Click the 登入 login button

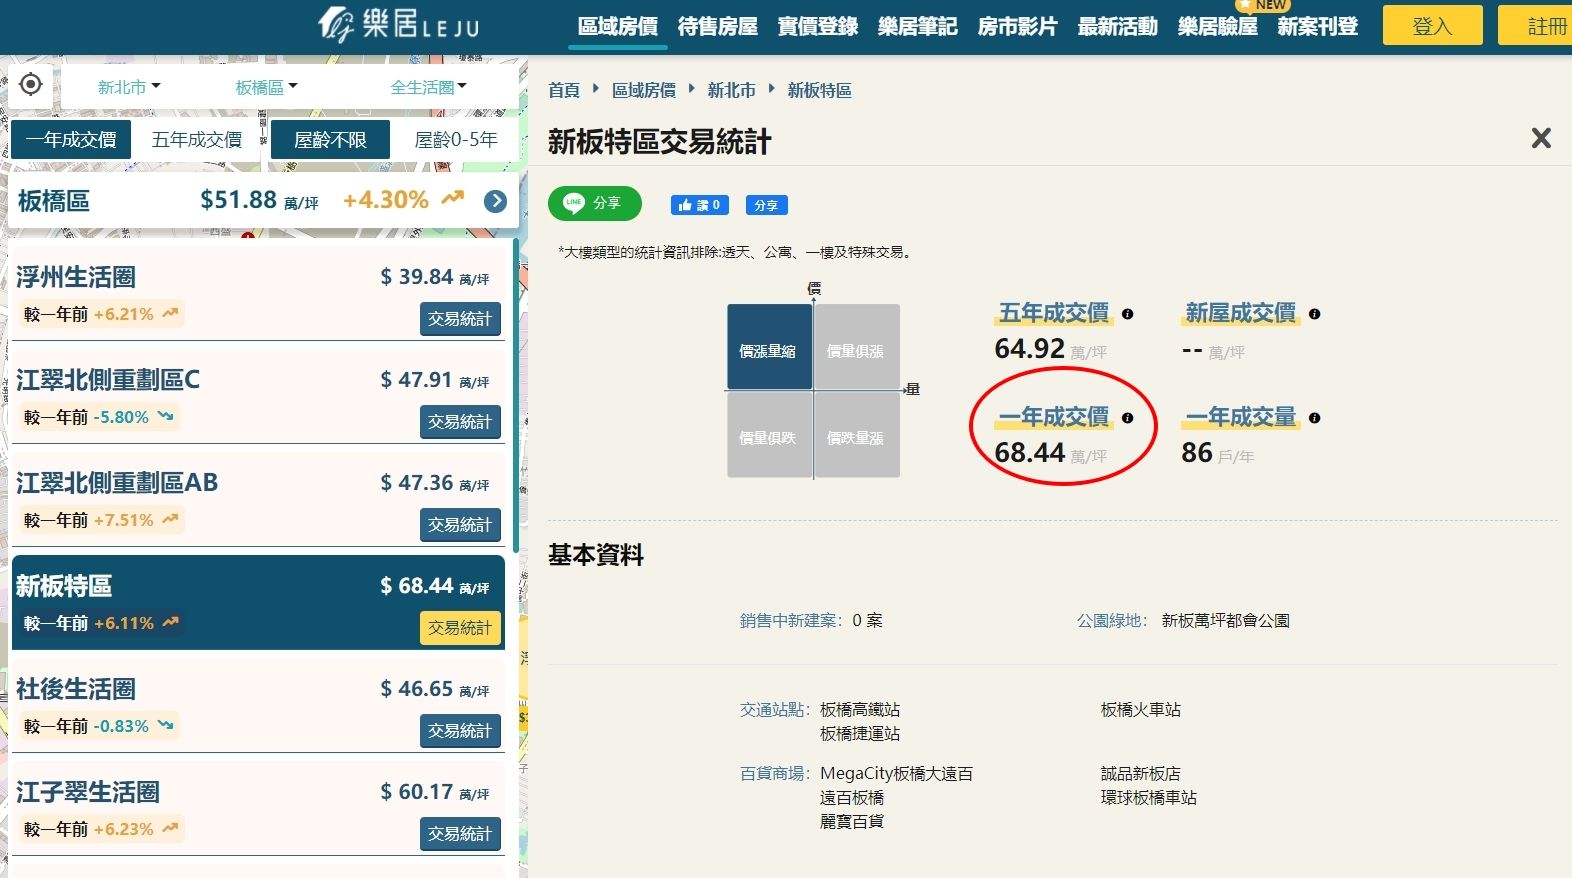1432,26
